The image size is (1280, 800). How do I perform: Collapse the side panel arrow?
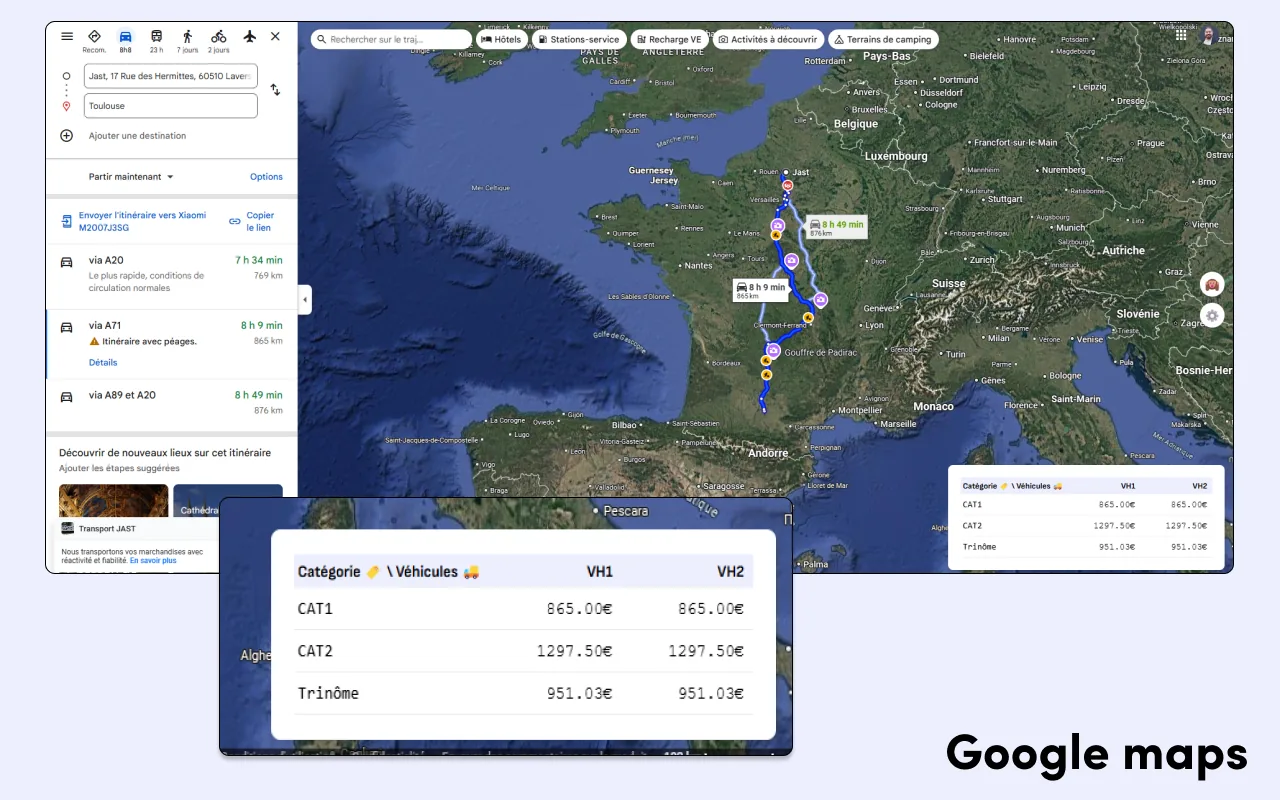(305, 299)
